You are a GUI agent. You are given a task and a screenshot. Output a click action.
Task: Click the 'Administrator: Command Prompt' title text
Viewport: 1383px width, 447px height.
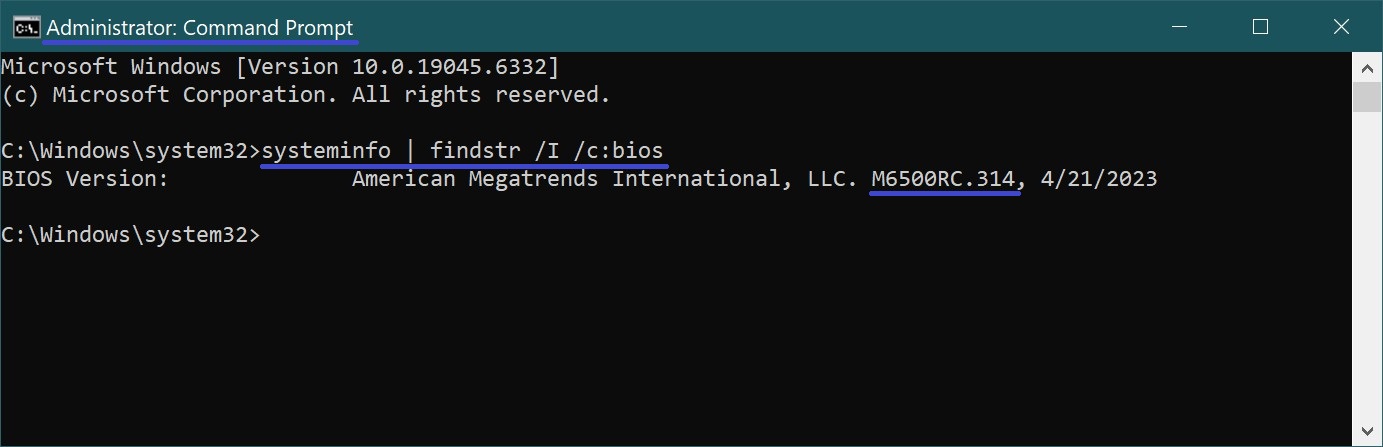point(200,28)
